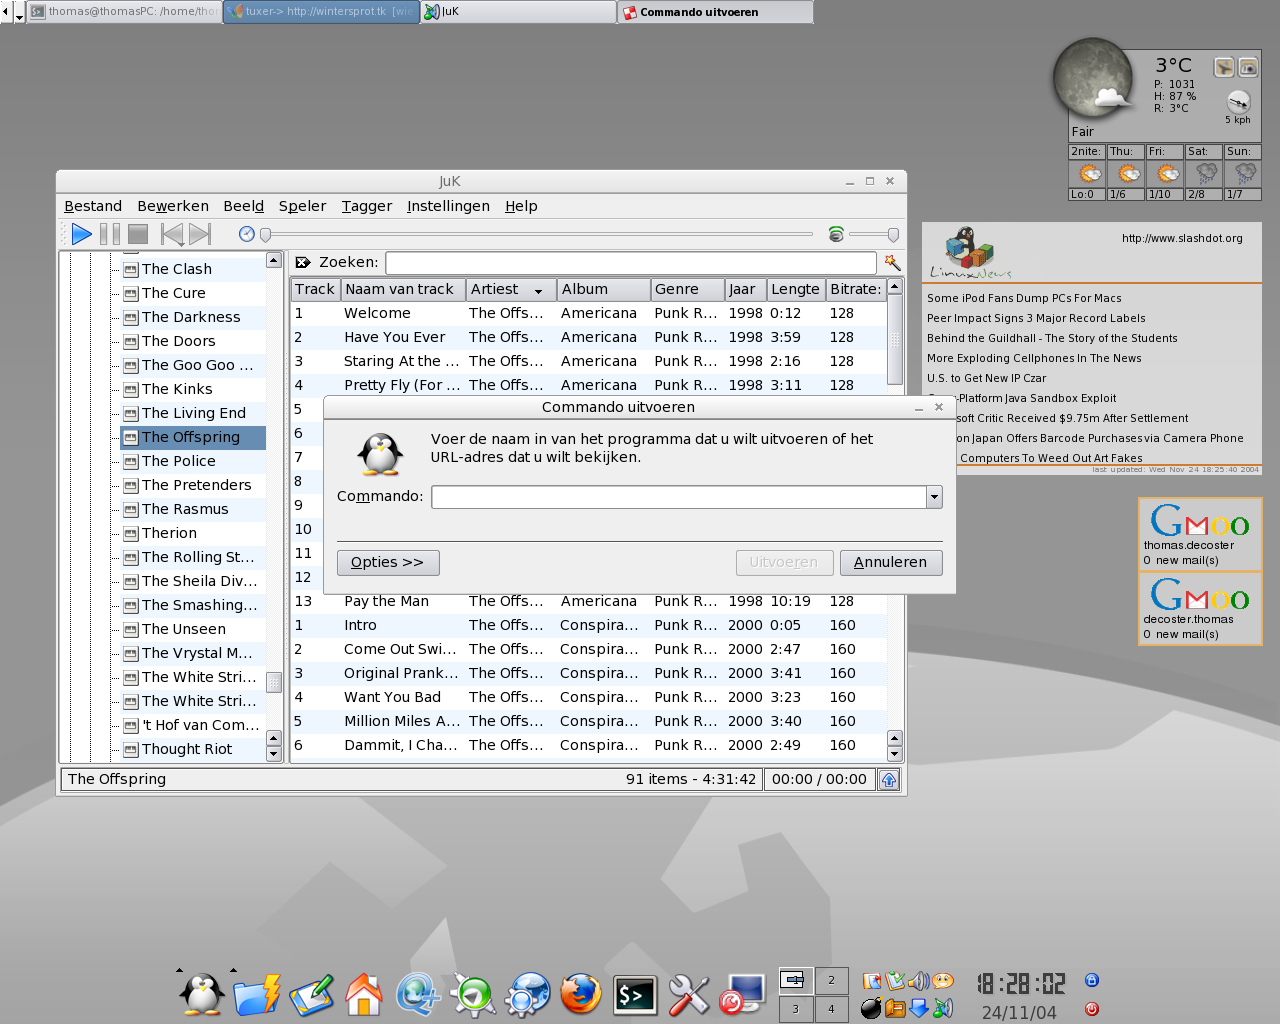Viewport: 1280px width, 1024px height.
Task: Click the green volume icon in JuK
Action: (x=836, y=234)
